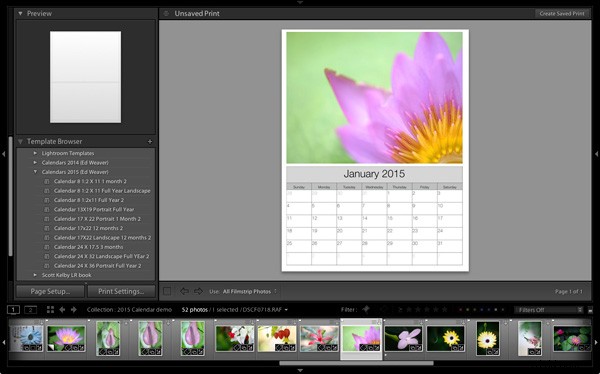Add new template with plus icon
The height and width of the screenshot is (374, 600).
click(x=150, y=141)
